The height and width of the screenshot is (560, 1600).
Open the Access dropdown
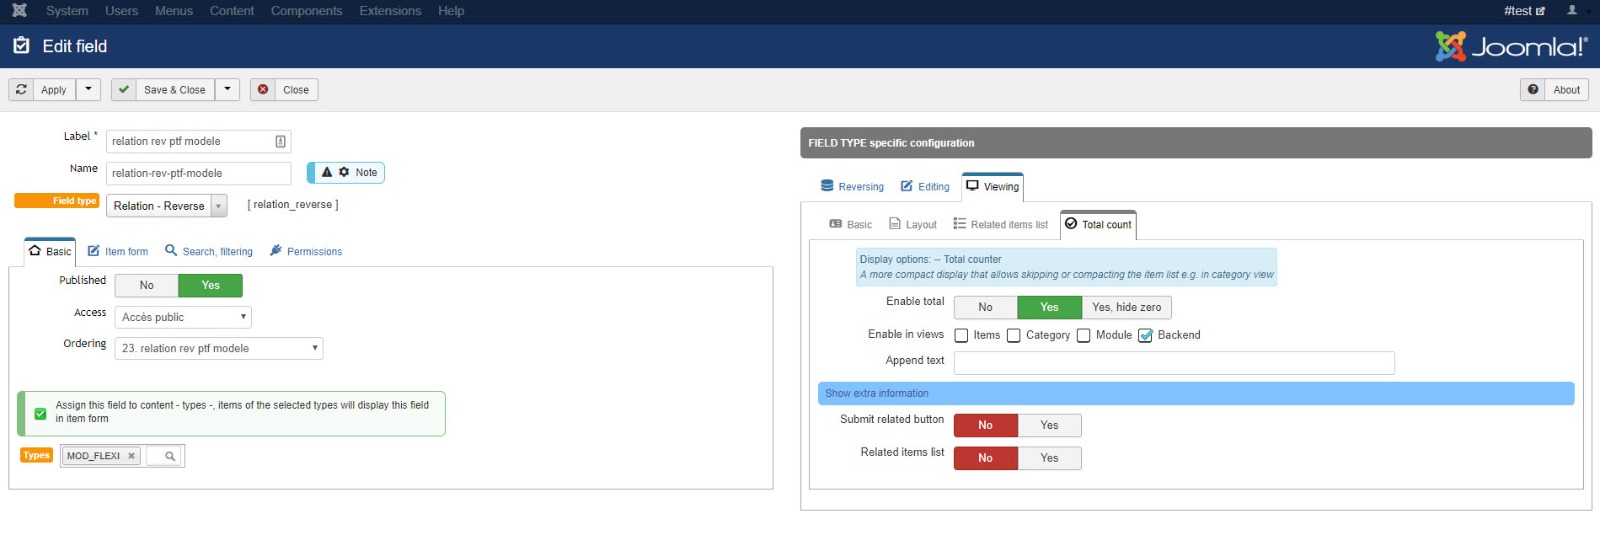pos(183,317)
